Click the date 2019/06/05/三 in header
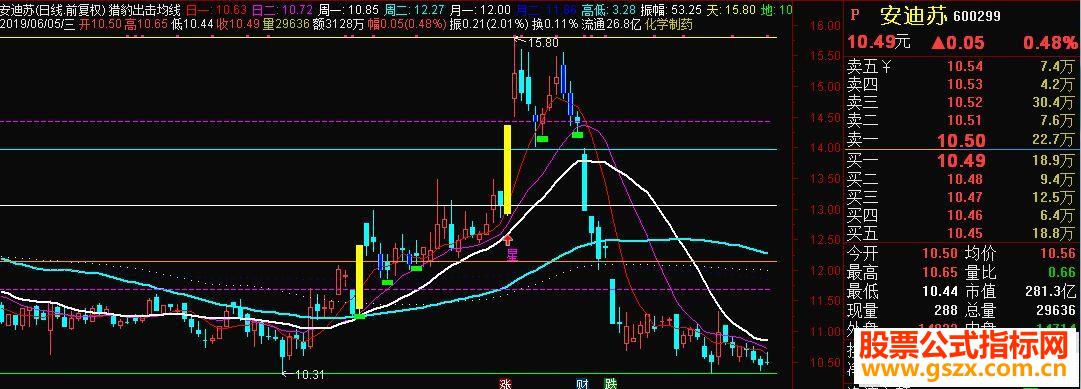The height and width of the screenshot is (389, 1081). [37, 24]
